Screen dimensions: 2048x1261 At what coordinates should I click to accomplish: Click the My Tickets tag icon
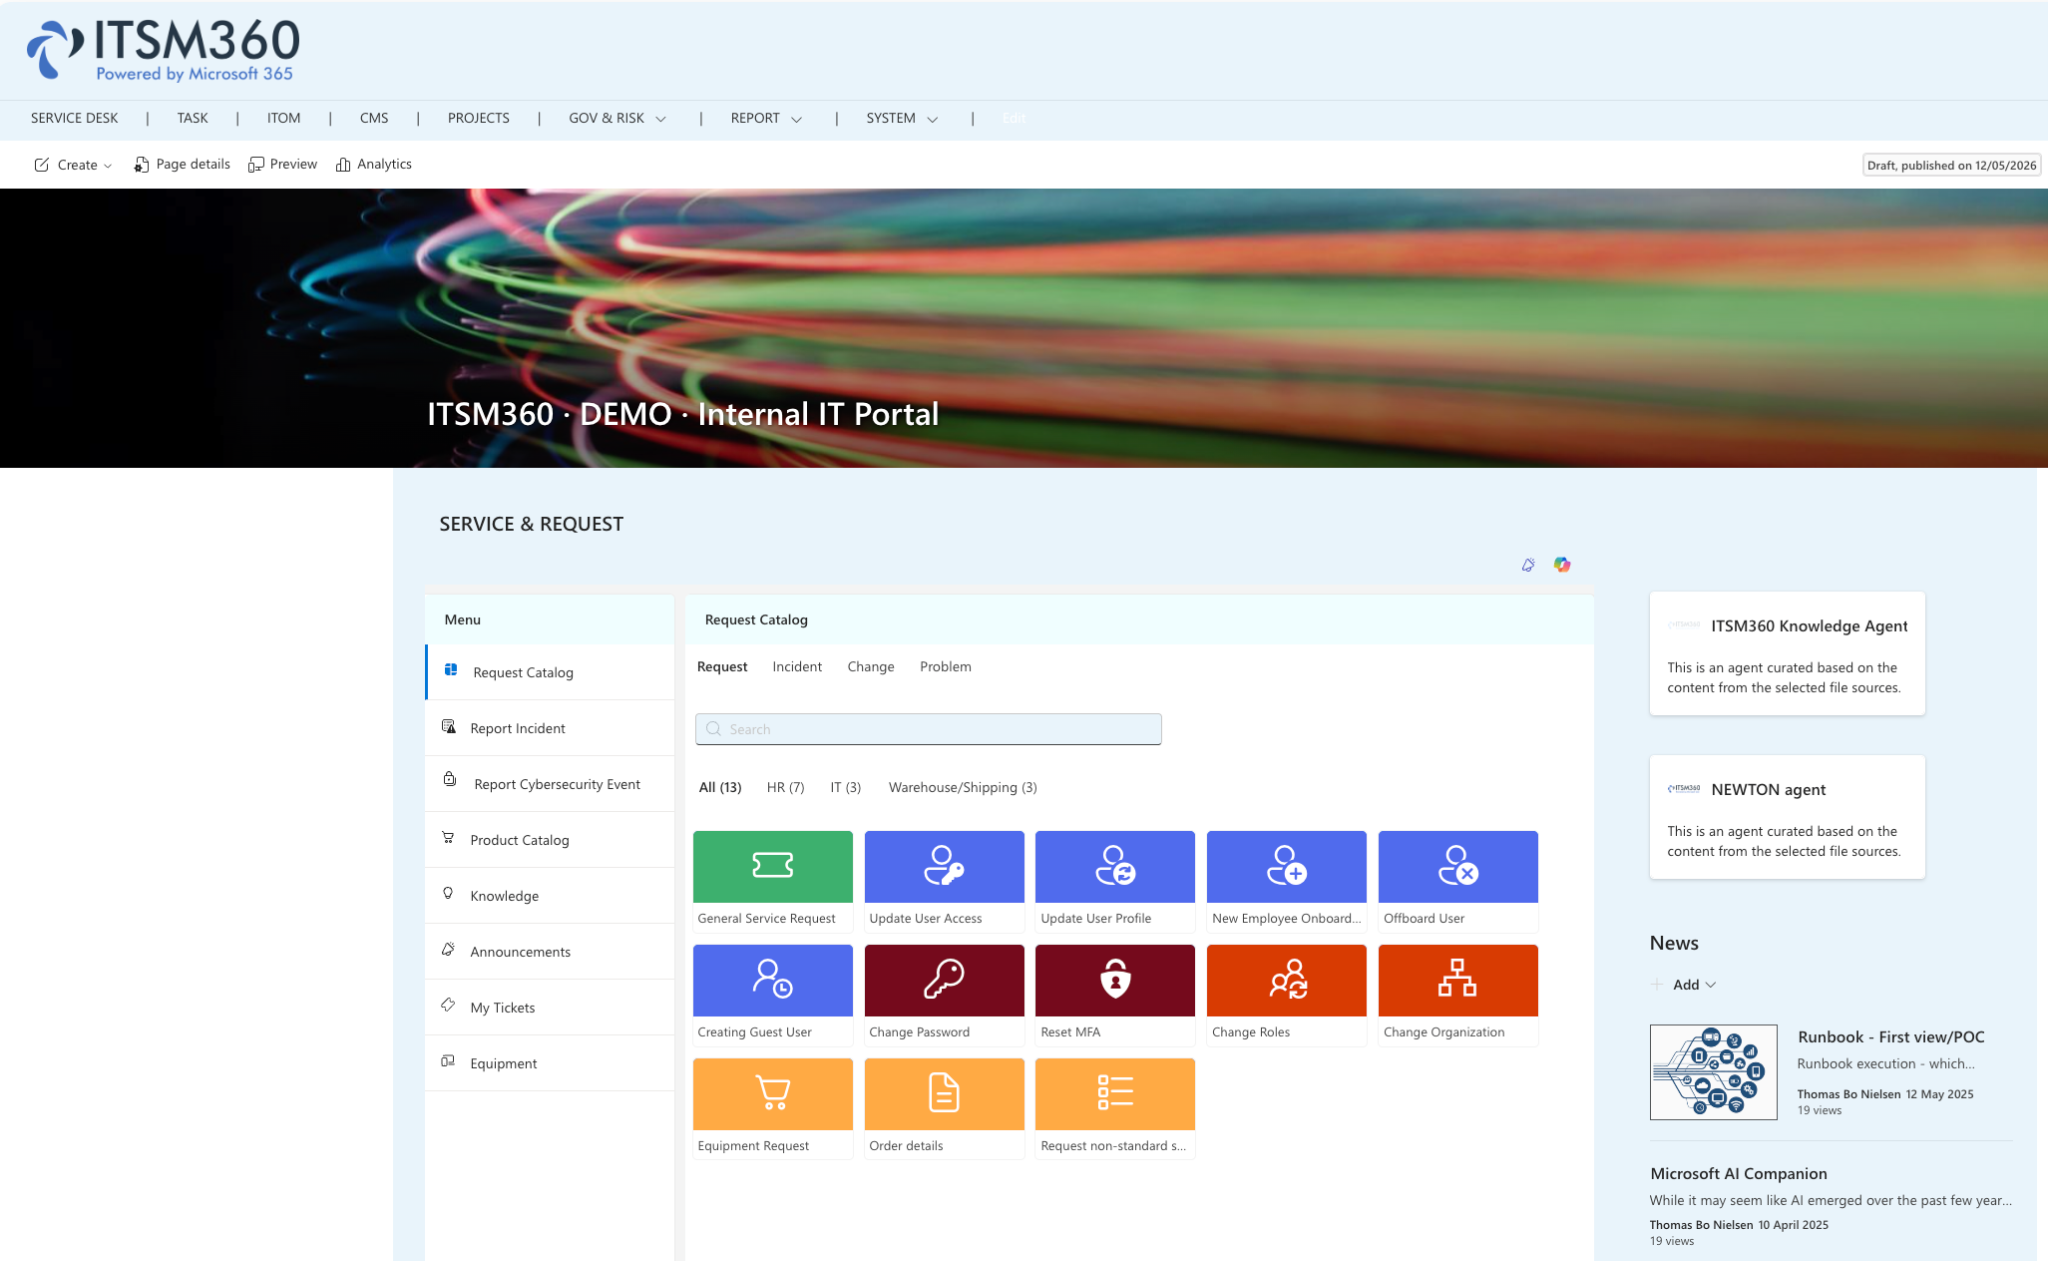coord(448,1005)
